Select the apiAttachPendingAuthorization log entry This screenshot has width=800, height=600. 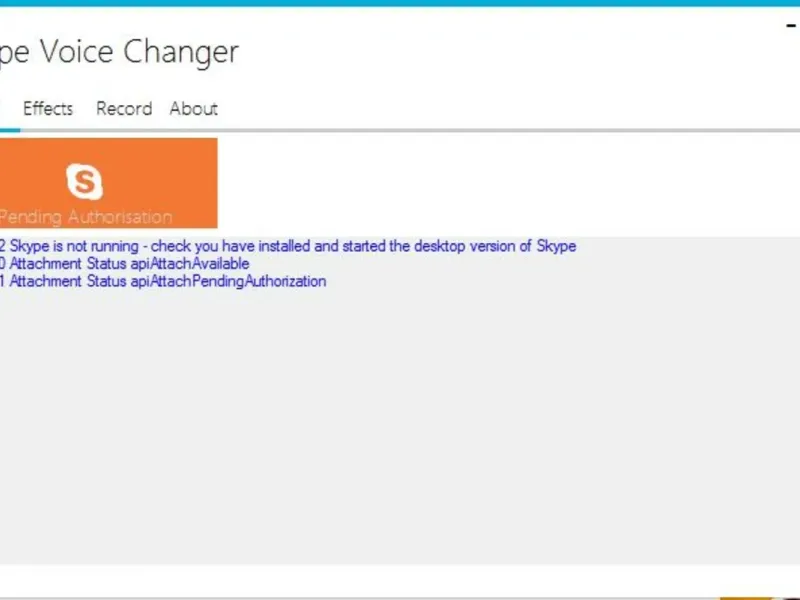[x=163, y=281]
